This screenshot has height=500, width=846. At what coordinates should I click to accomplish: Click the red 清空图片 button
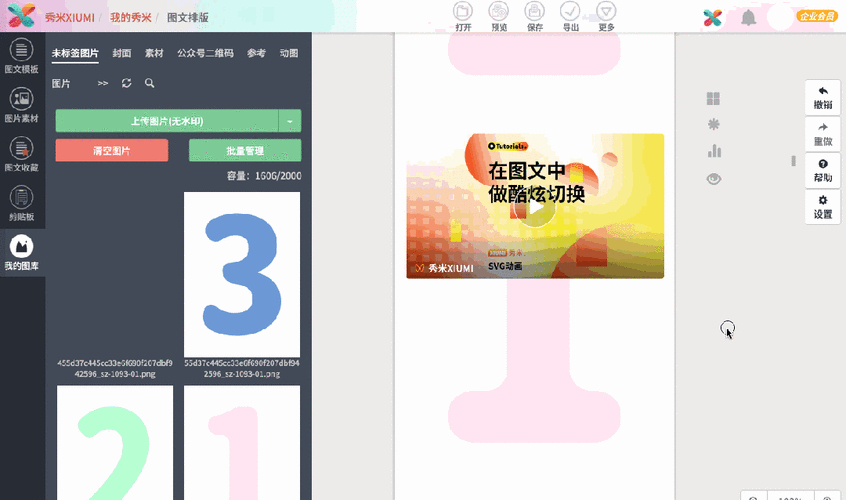coord(112,150)
